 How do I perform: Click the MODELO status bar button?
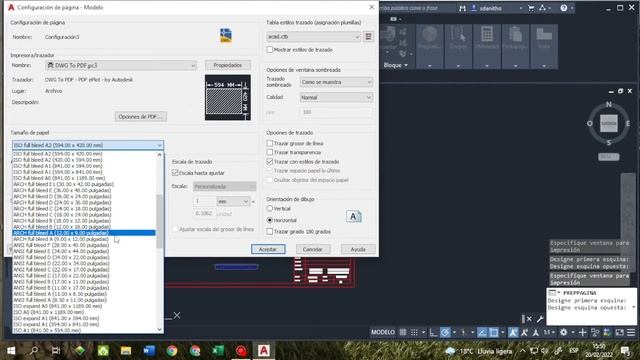(x=383, y=332)
